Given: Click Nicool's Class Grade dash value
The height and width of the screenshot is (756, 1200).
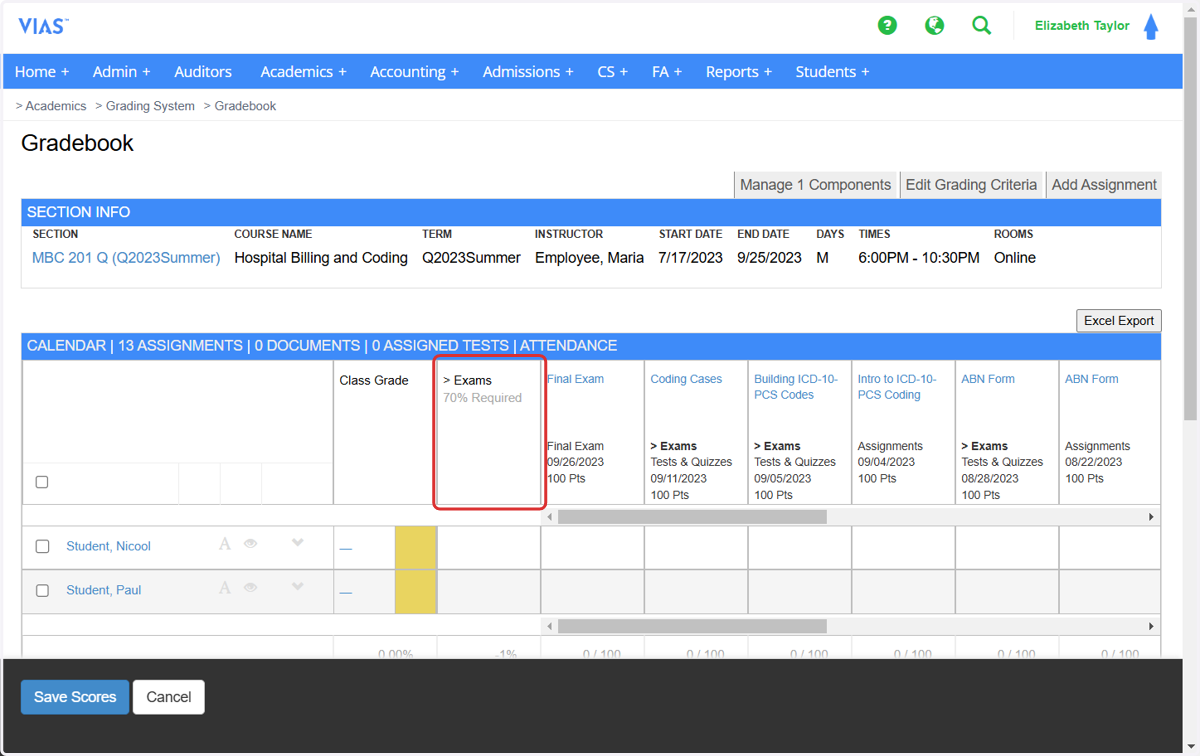Looking at the screenshot, I should [x=346, y=548].
